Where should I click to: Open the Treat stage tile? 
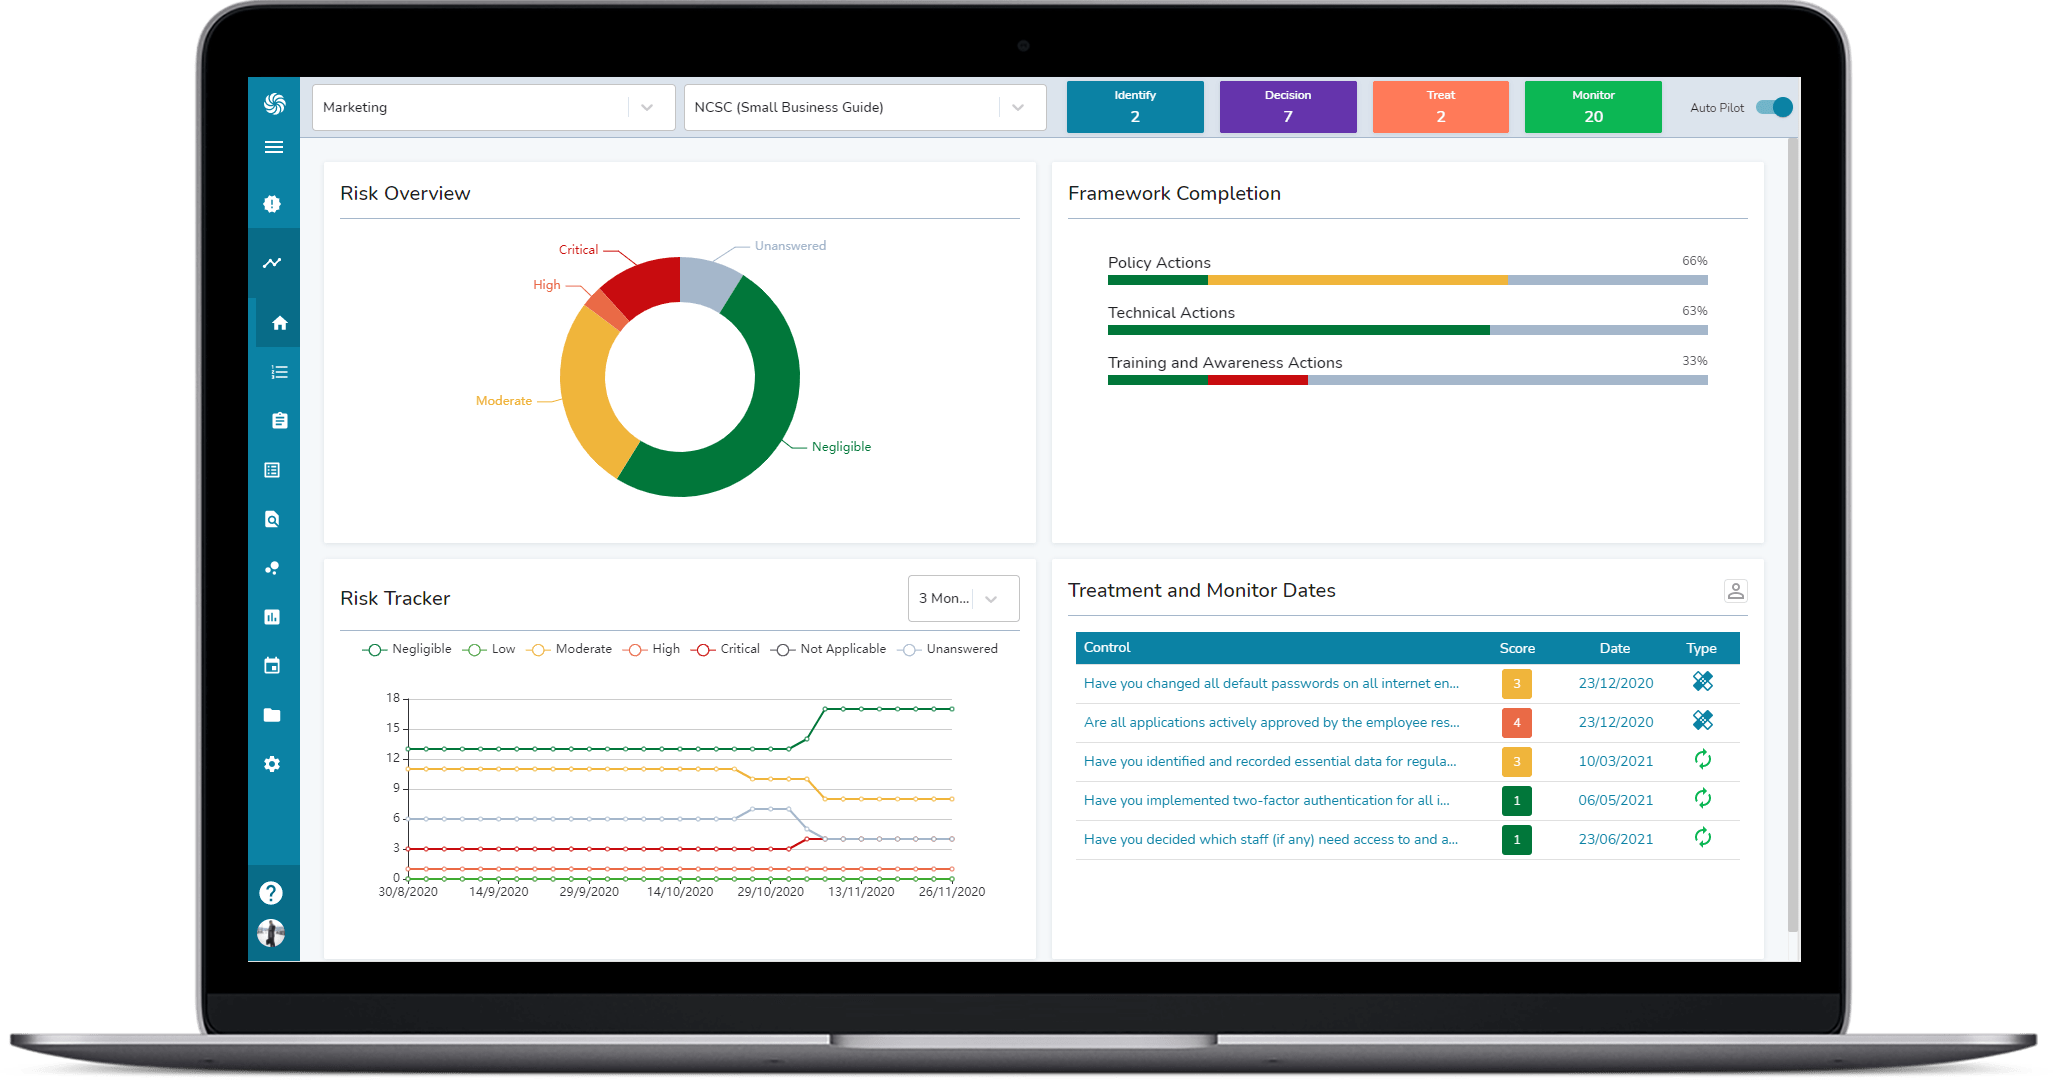coord(1441,107)
